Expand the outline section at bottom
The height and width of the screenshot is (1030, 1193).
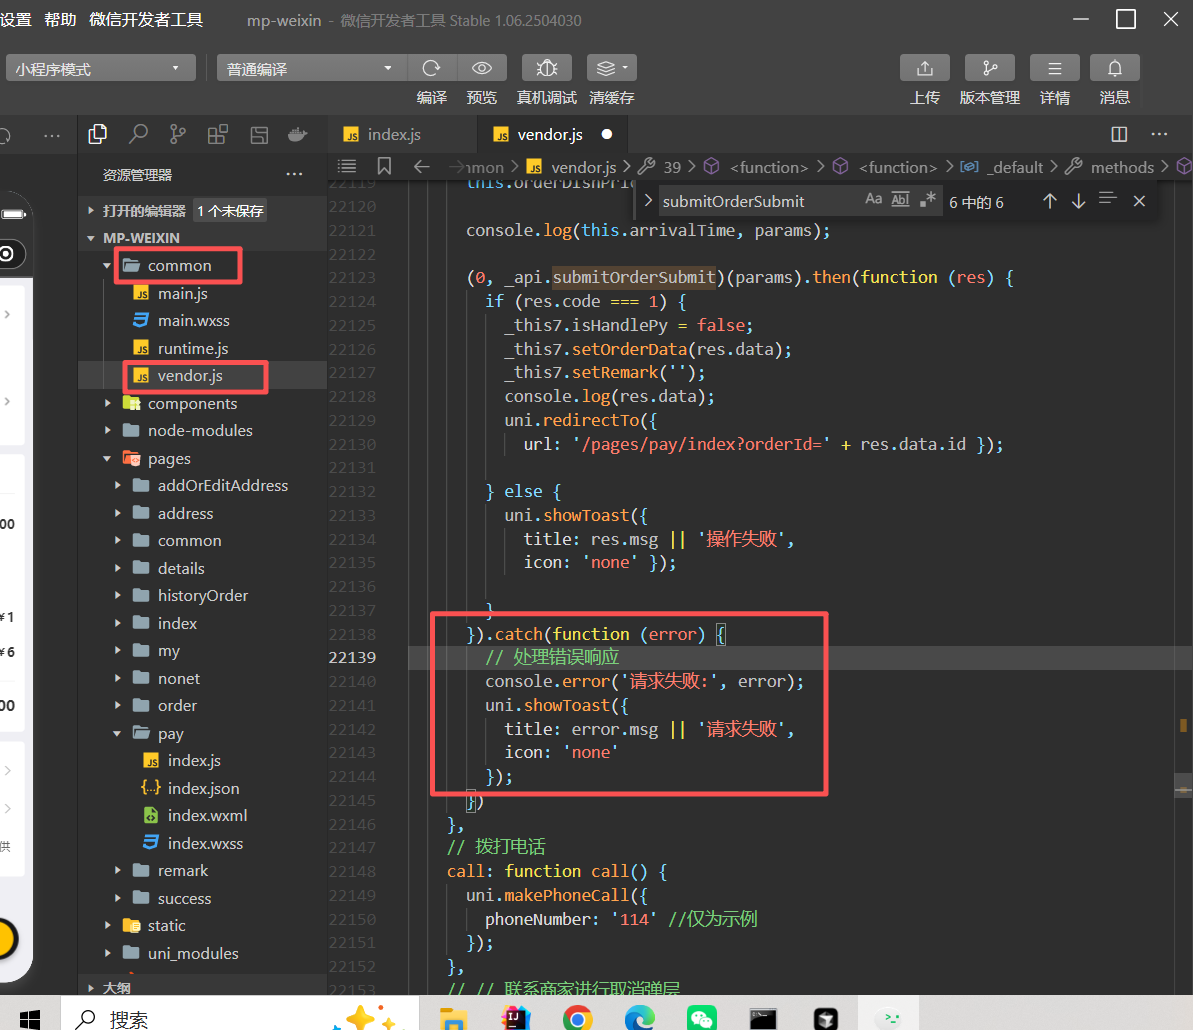[x=91, y=987]
